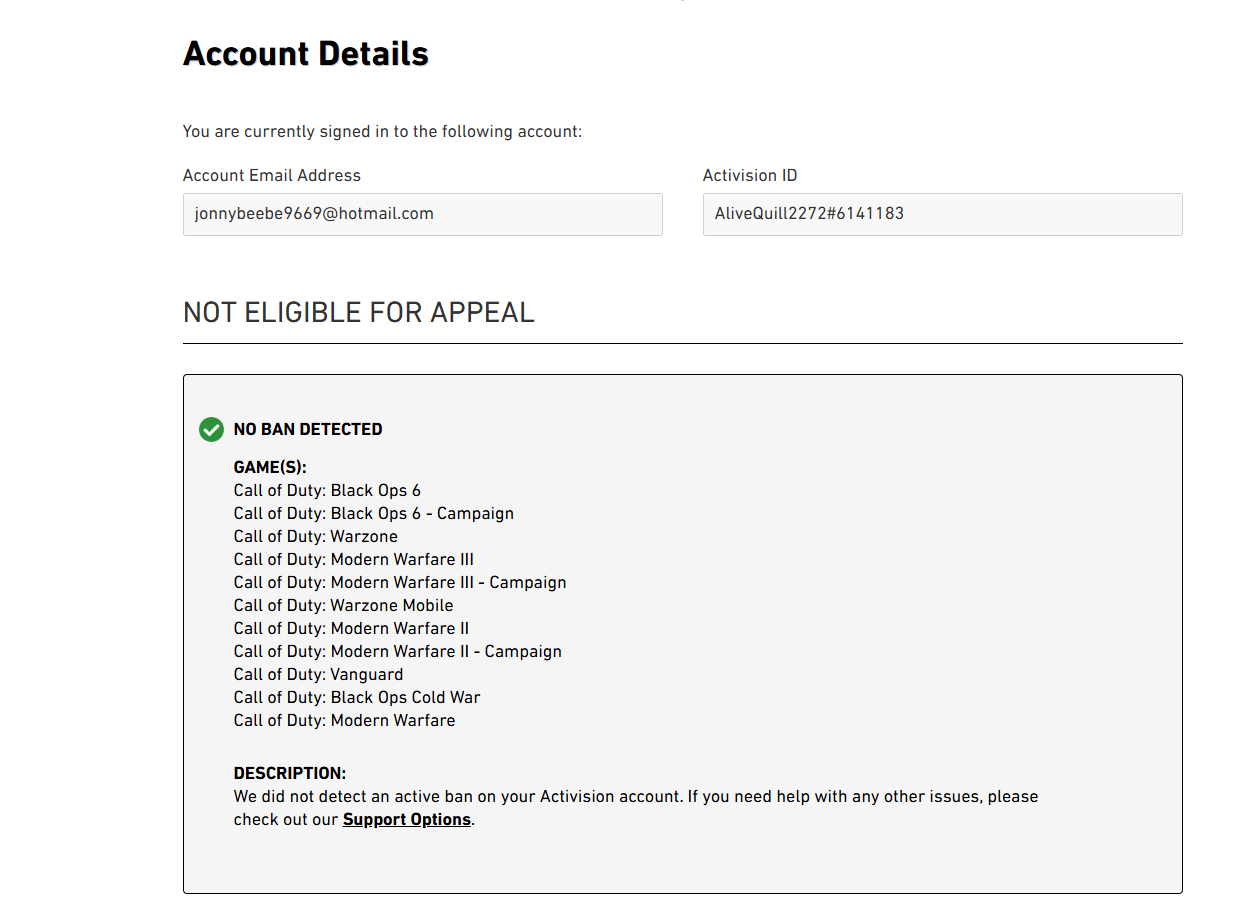Click the Call of Duty: Vanguard entry
Viewport: 1247px width, 915px height.
pos(318,674)
